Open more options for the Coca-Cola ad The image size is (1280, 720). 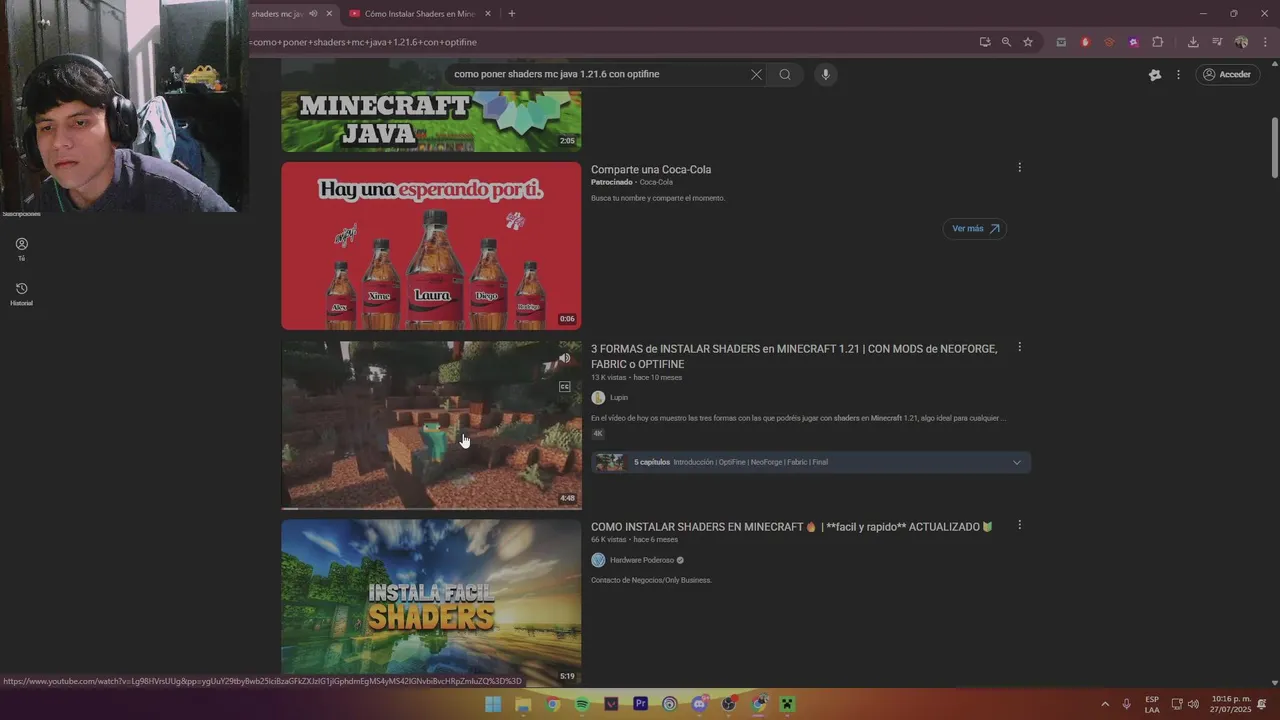pos(1019,168)
